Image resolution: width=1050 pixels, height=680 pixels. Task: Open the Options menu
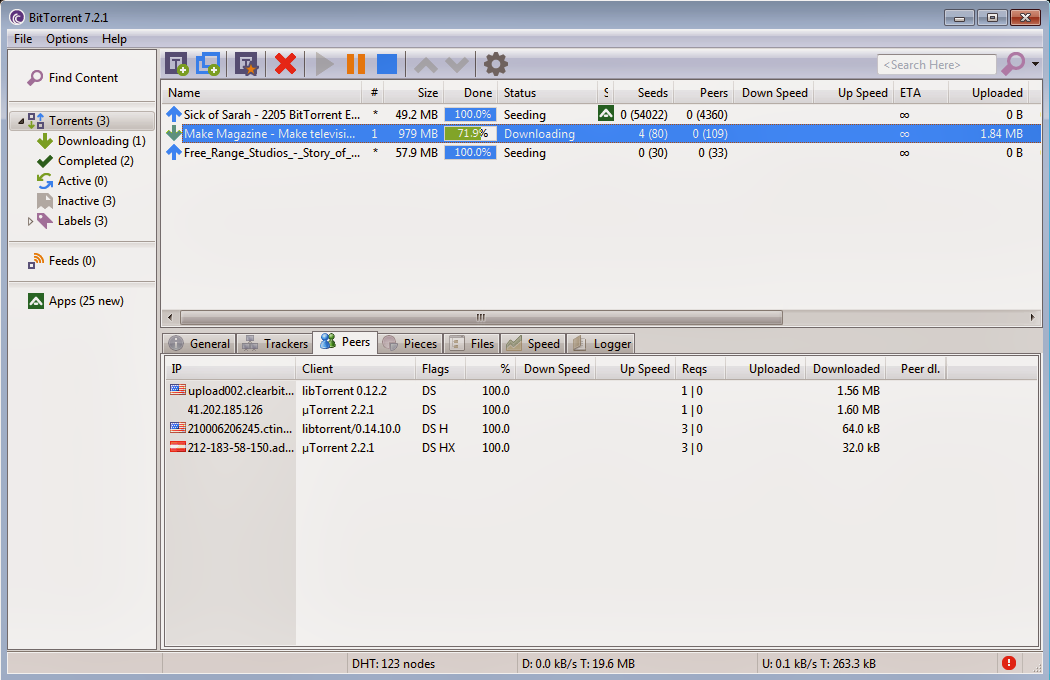pos(67,39)
